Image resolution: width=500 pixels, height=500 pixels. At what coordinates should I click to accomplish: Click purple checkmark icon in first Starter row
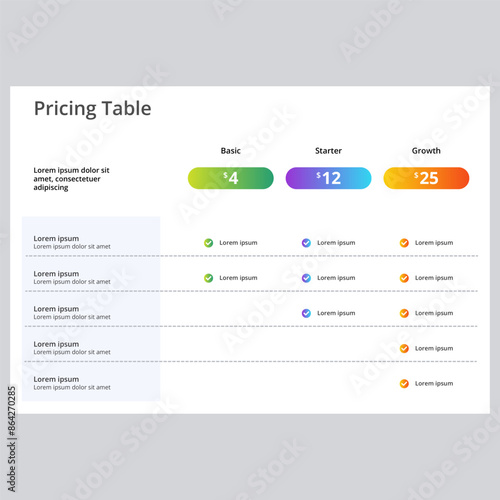coord(306,243)
